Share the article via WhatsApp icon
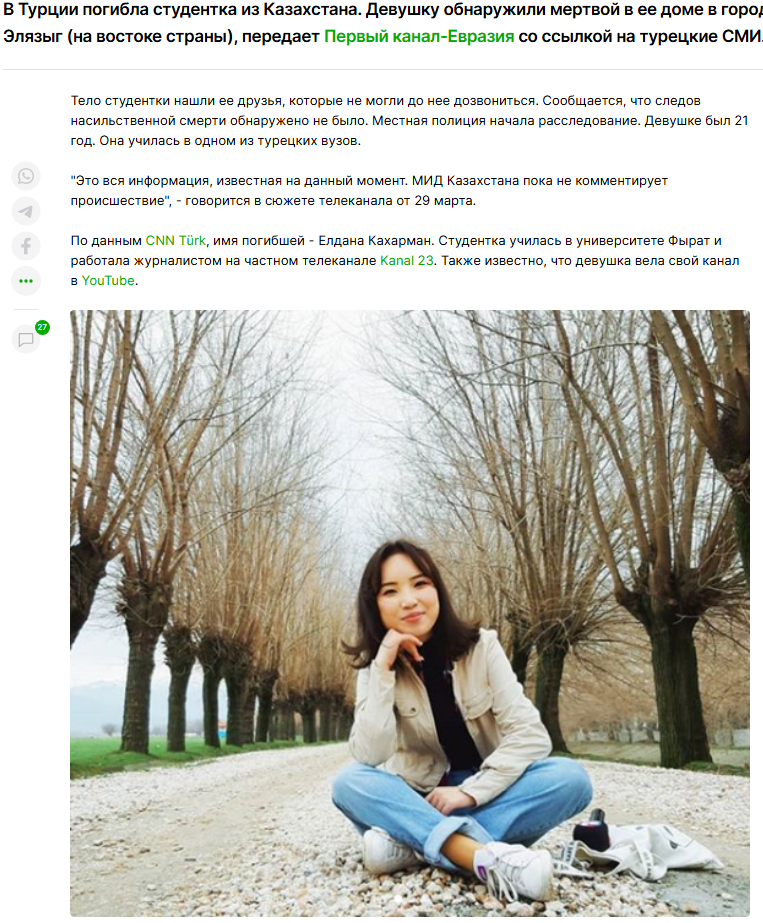Image resolution: width=763 pixels, height=923 pixels. pos(25,176)
